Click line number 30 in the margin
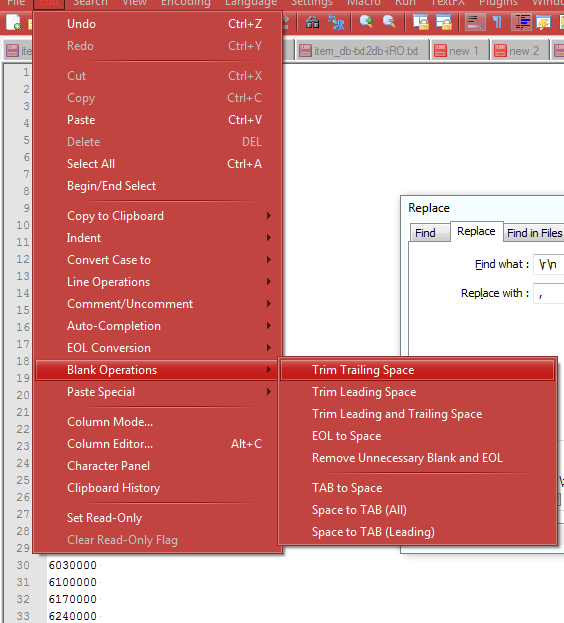This screenshot has width=564, height=623. 23,565
